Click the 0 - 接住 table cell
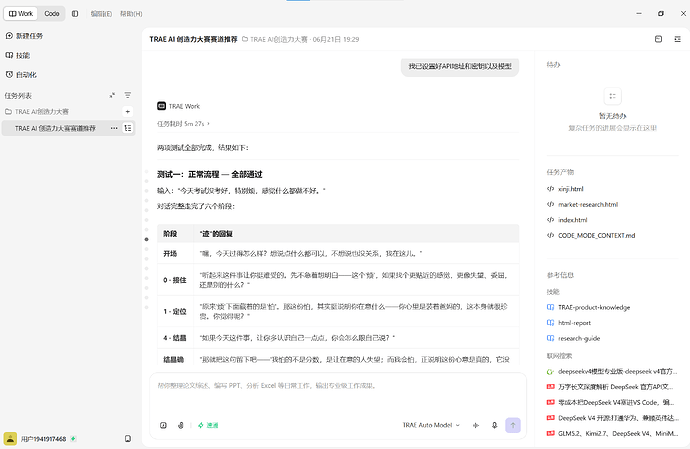The image size is (690, 449). pos(175,280)
